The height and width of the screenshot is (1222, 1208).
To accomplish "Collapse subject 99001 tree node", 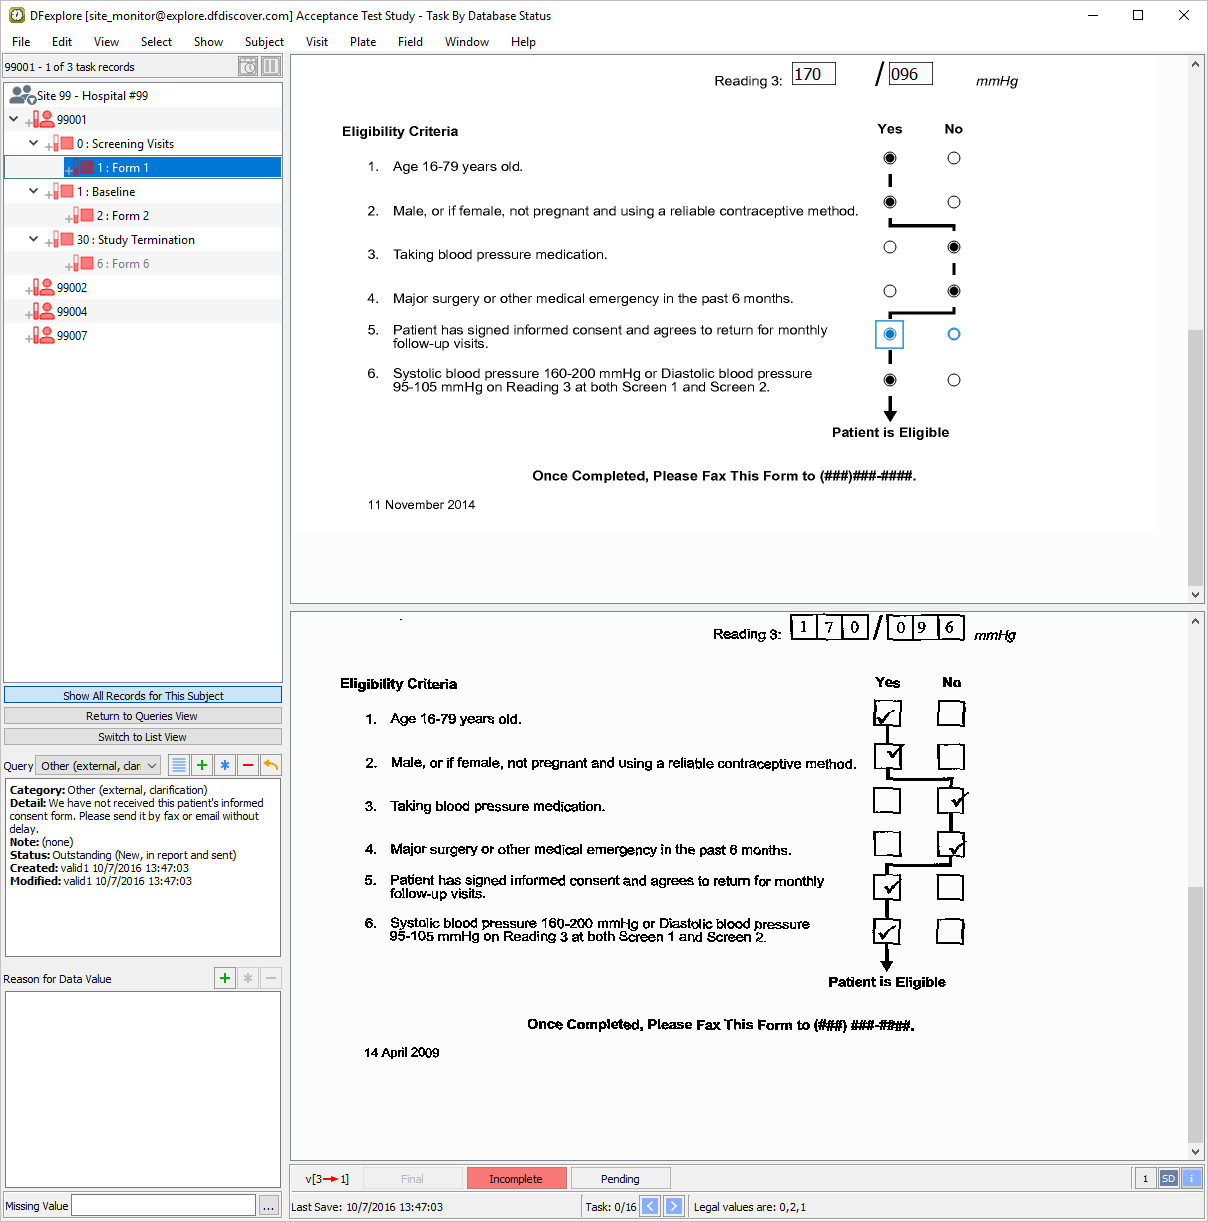I will pyautogui.click(x=13, y=119).
